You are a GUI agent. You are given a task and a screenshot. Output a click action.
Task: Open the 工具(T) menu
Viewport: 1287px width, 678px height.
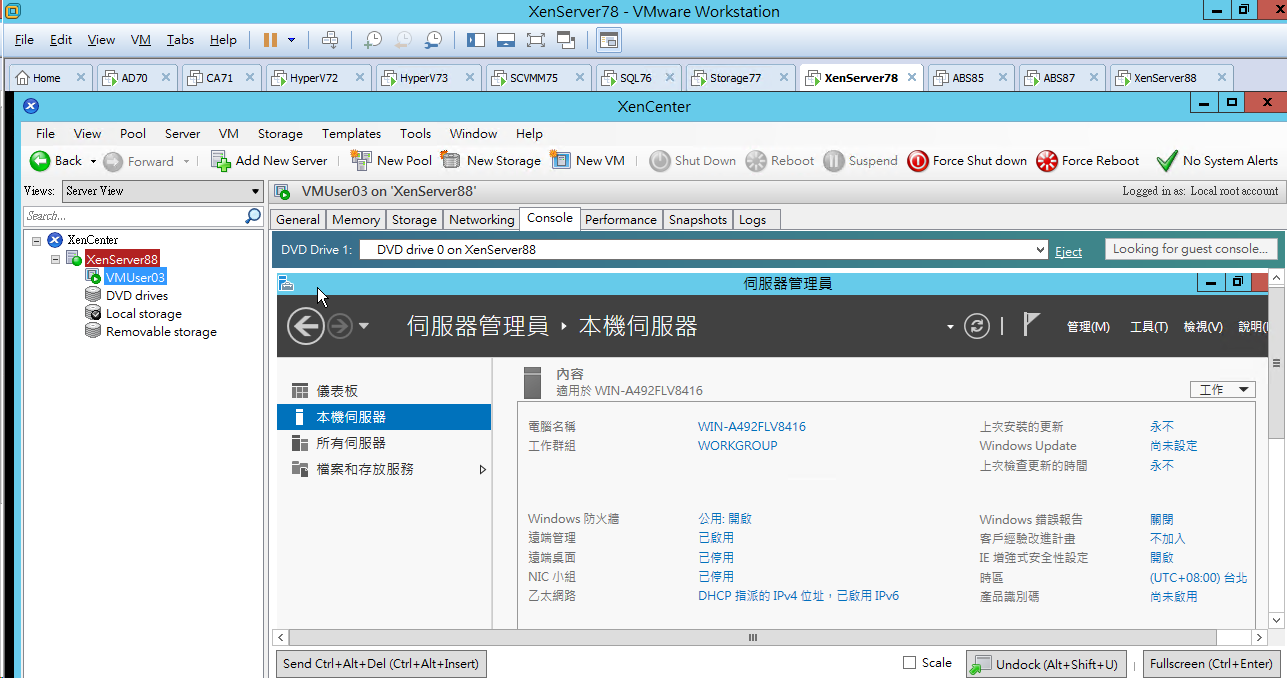1148,327
